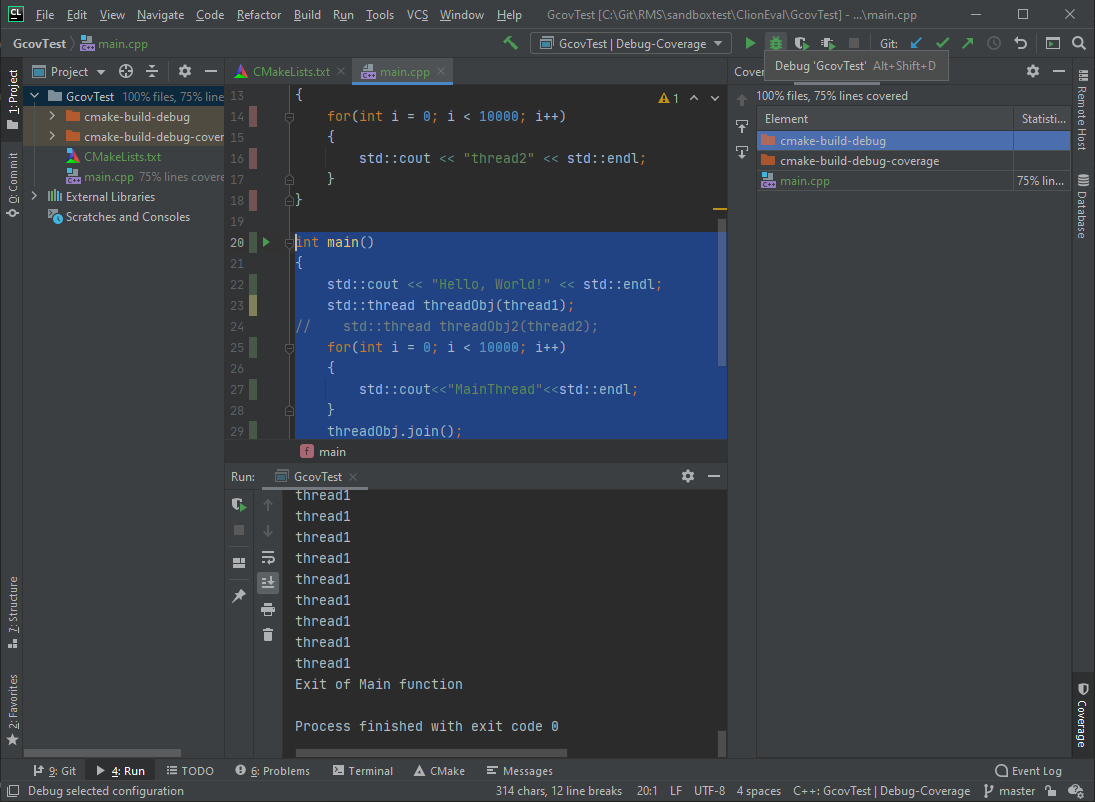Image resolution: width=1095 pixels, height=802 pixels.
Task: Toggle pin tab in Run panel
Action: pyautogui.click(x=239, y=596)
